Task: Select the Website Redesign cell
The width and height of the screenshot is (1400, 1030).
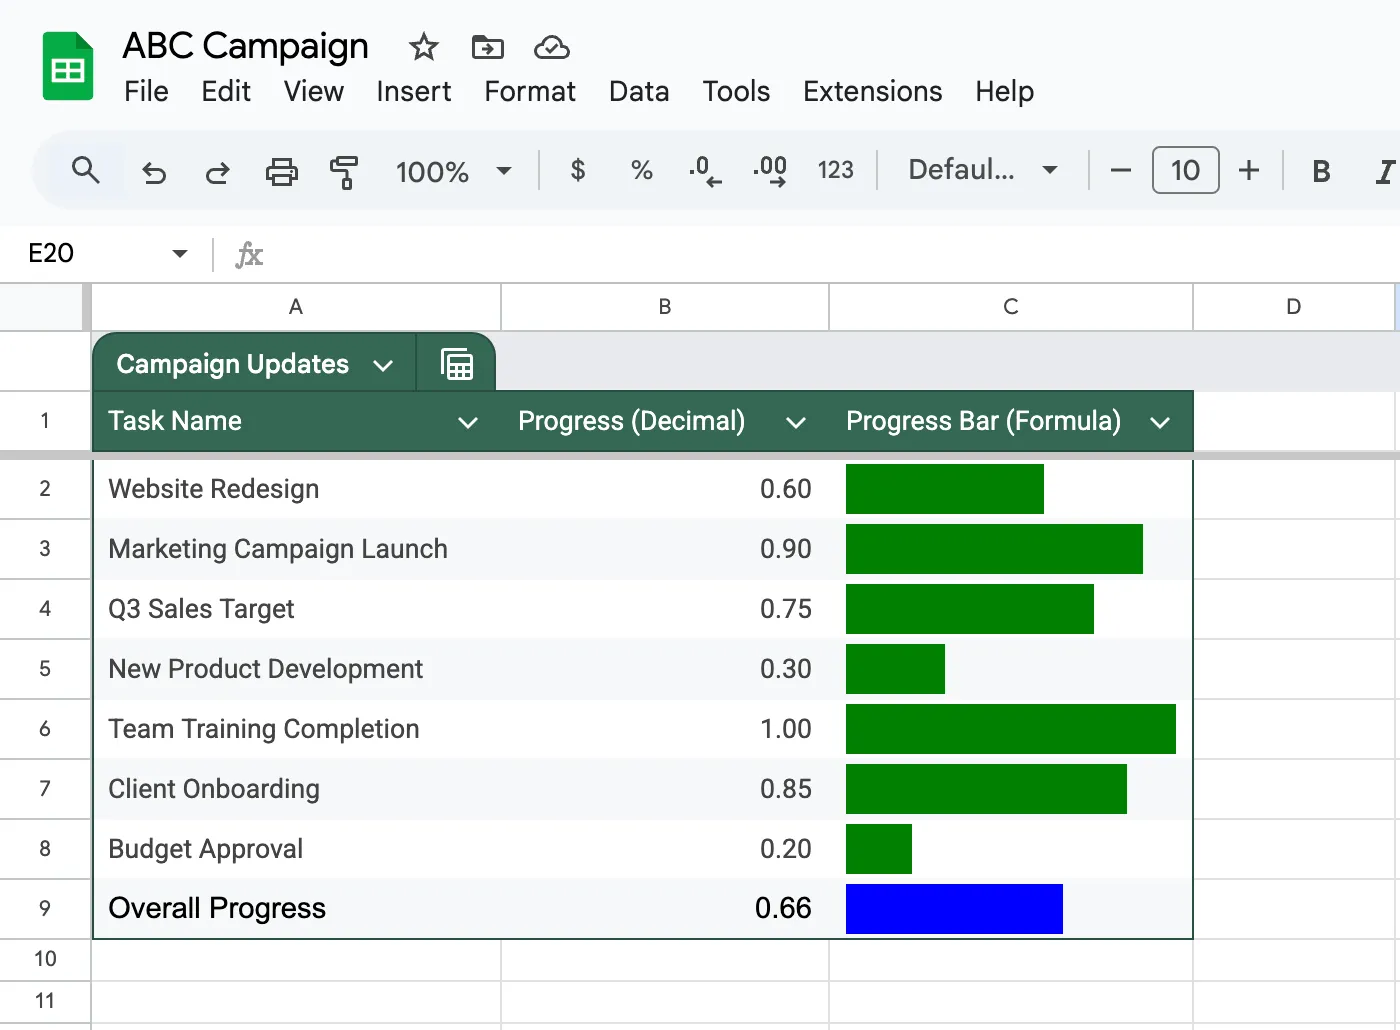Action: 297,489
